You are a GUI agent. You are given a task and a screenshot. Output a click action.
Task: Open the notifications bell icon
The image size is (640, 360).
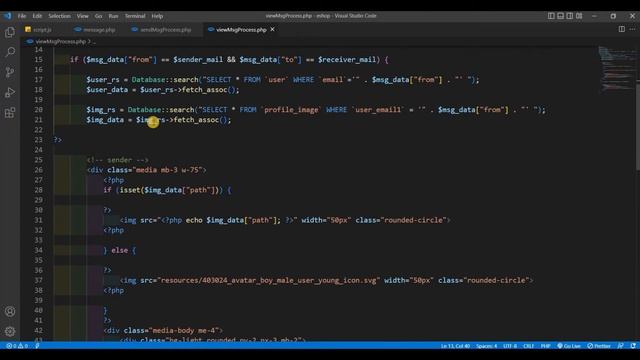coord(633,346)
